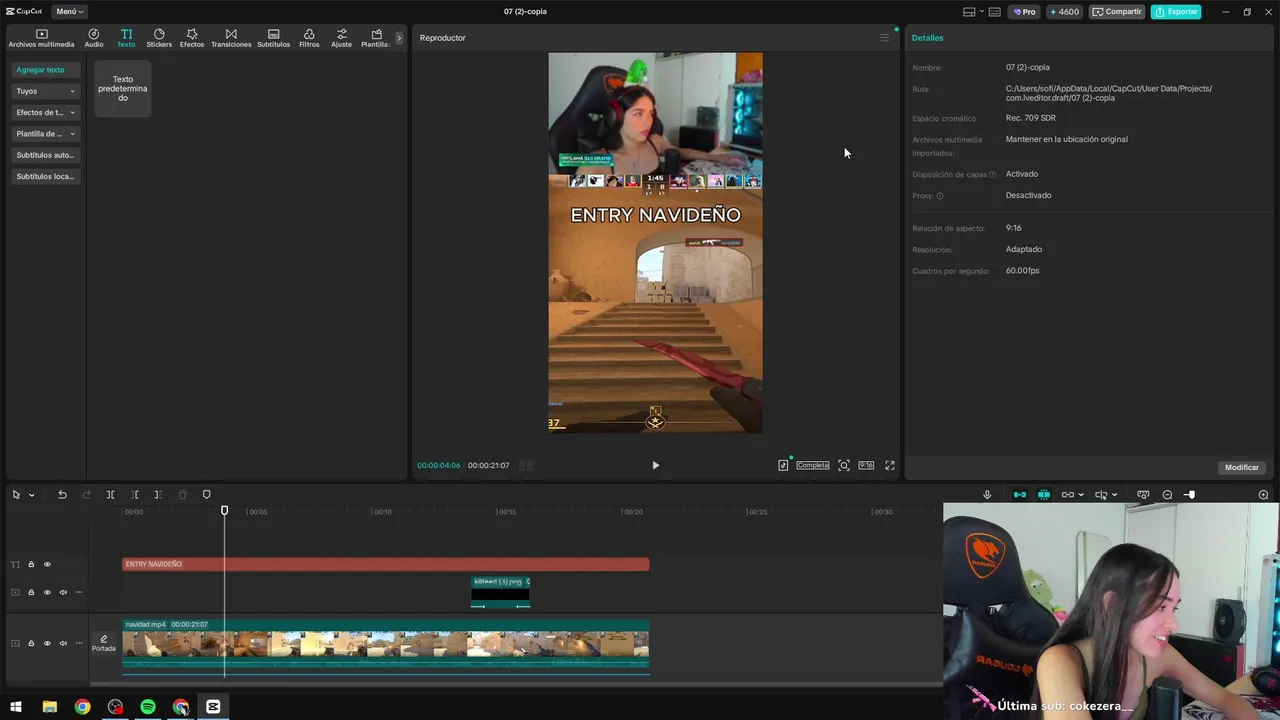
Task: Open the 9:16 aspect ratio selector
Action: [866, 465]
